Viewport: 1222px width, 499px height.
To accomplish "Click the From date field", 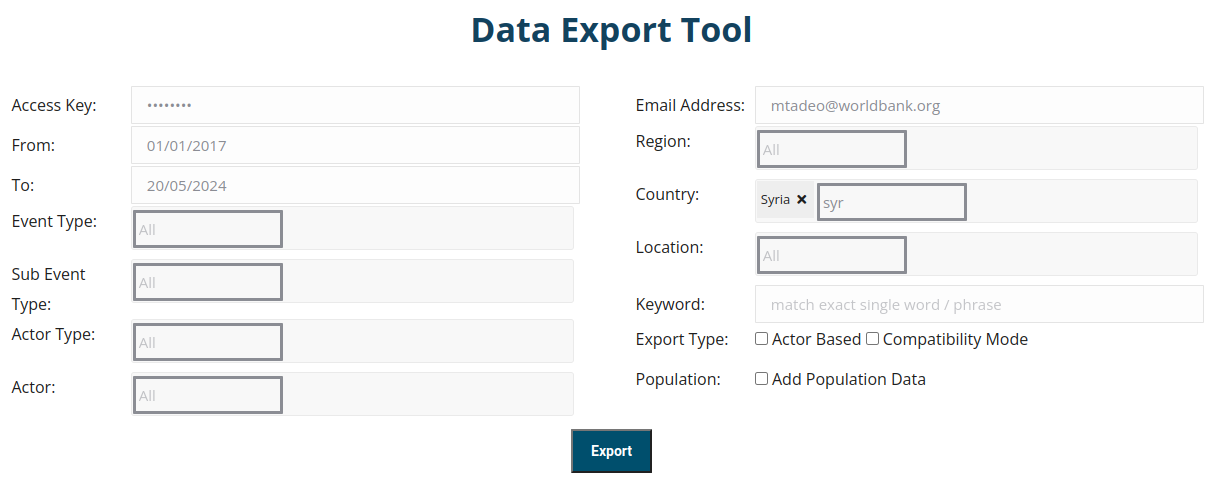I will click(355, 145).
